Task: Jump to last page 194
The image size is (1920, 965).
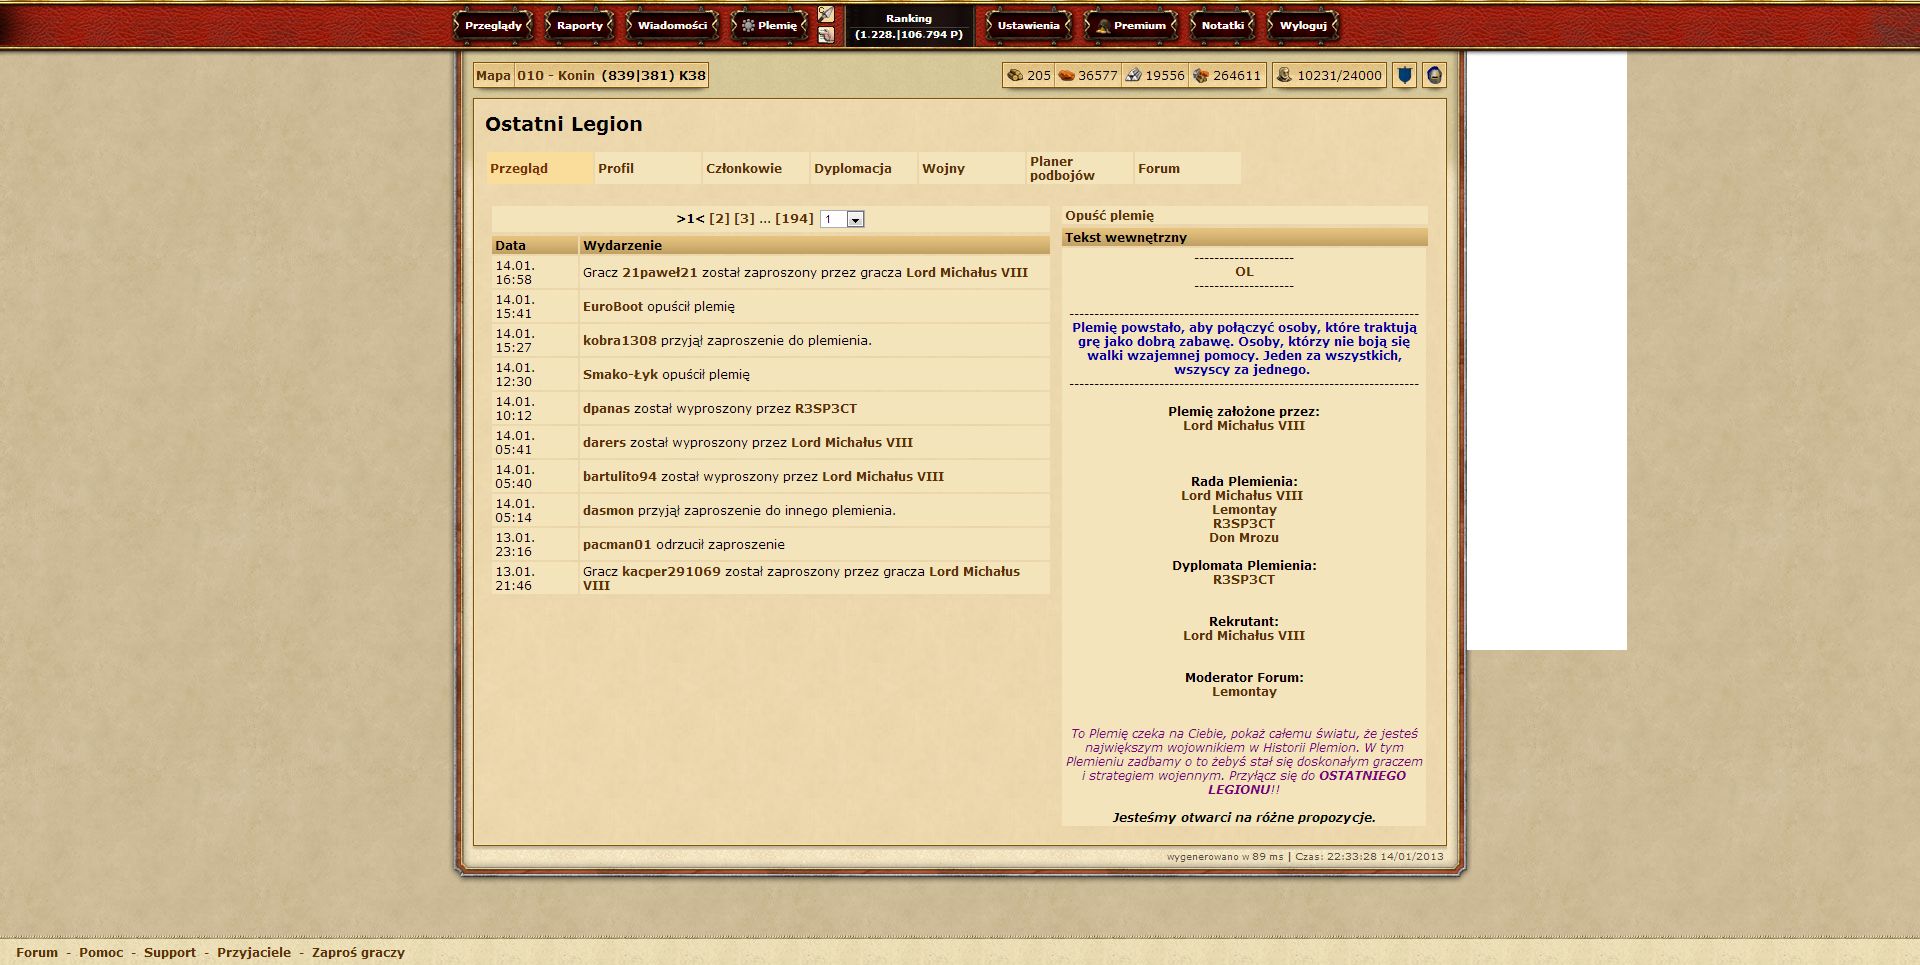Action: pyautogui.click(x=794, y=218)
